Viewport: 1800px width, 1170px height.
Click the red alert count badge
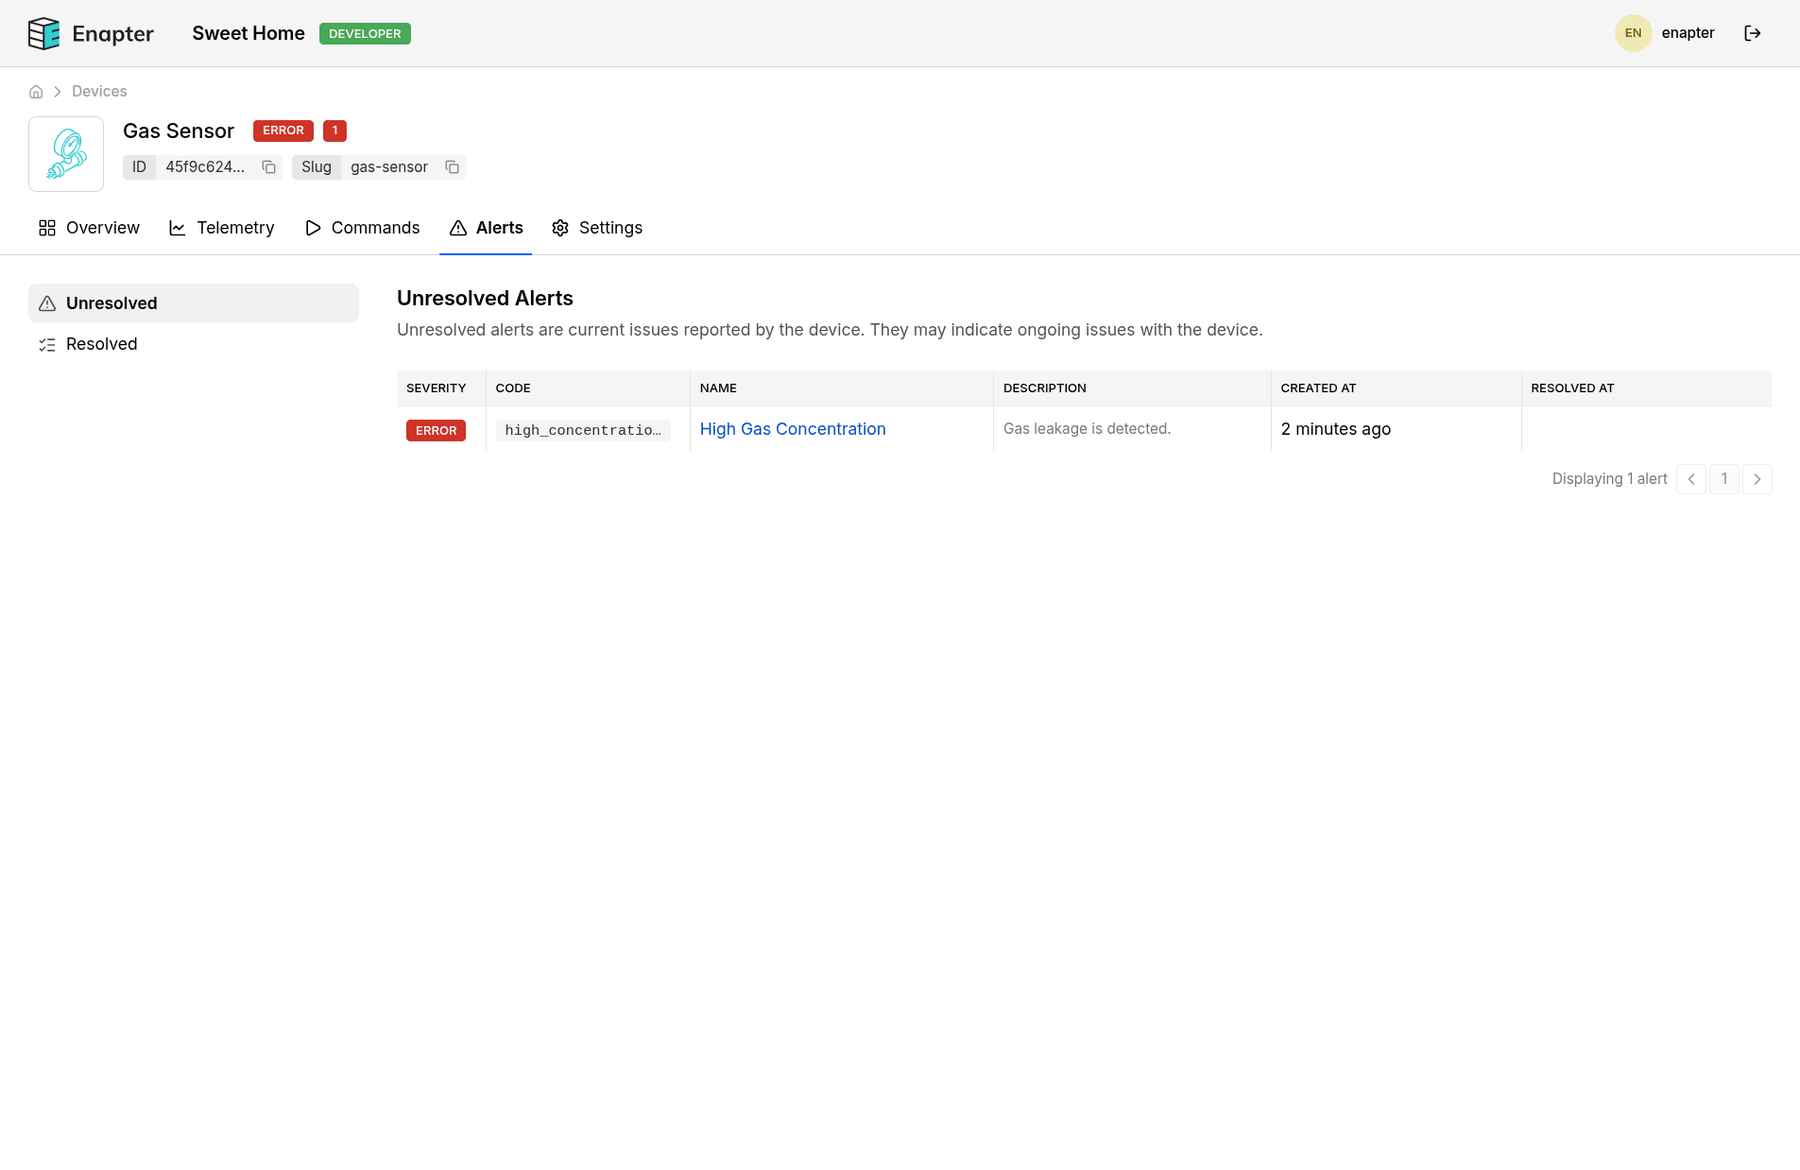(x=335, y=131)
